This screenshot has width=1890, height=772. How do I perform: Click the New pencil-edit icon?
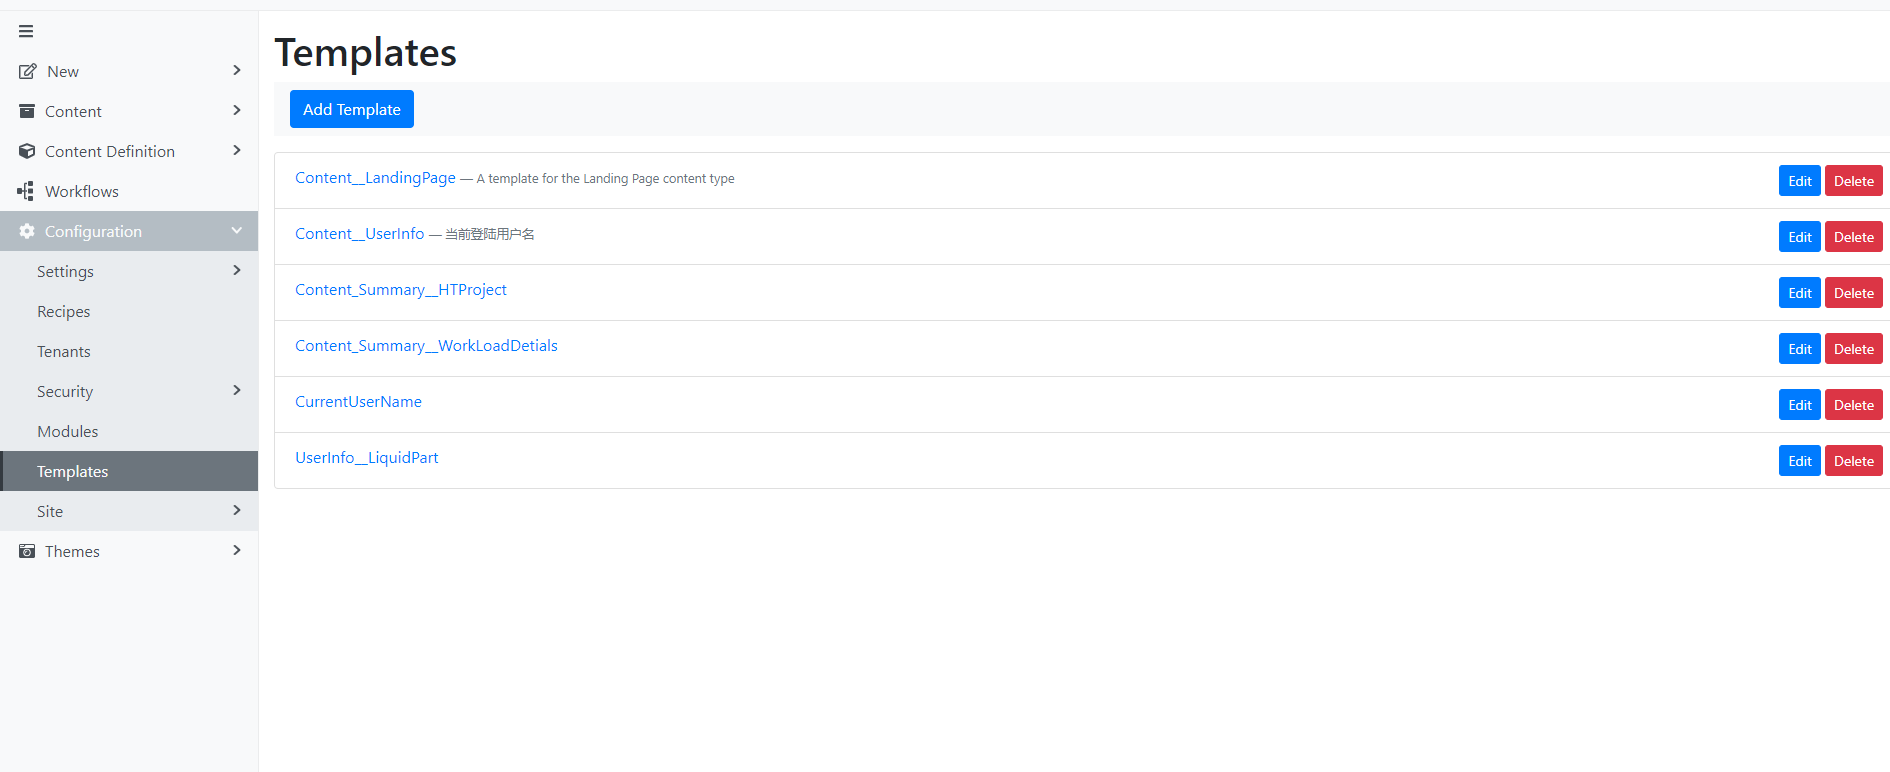click(27, 71)
